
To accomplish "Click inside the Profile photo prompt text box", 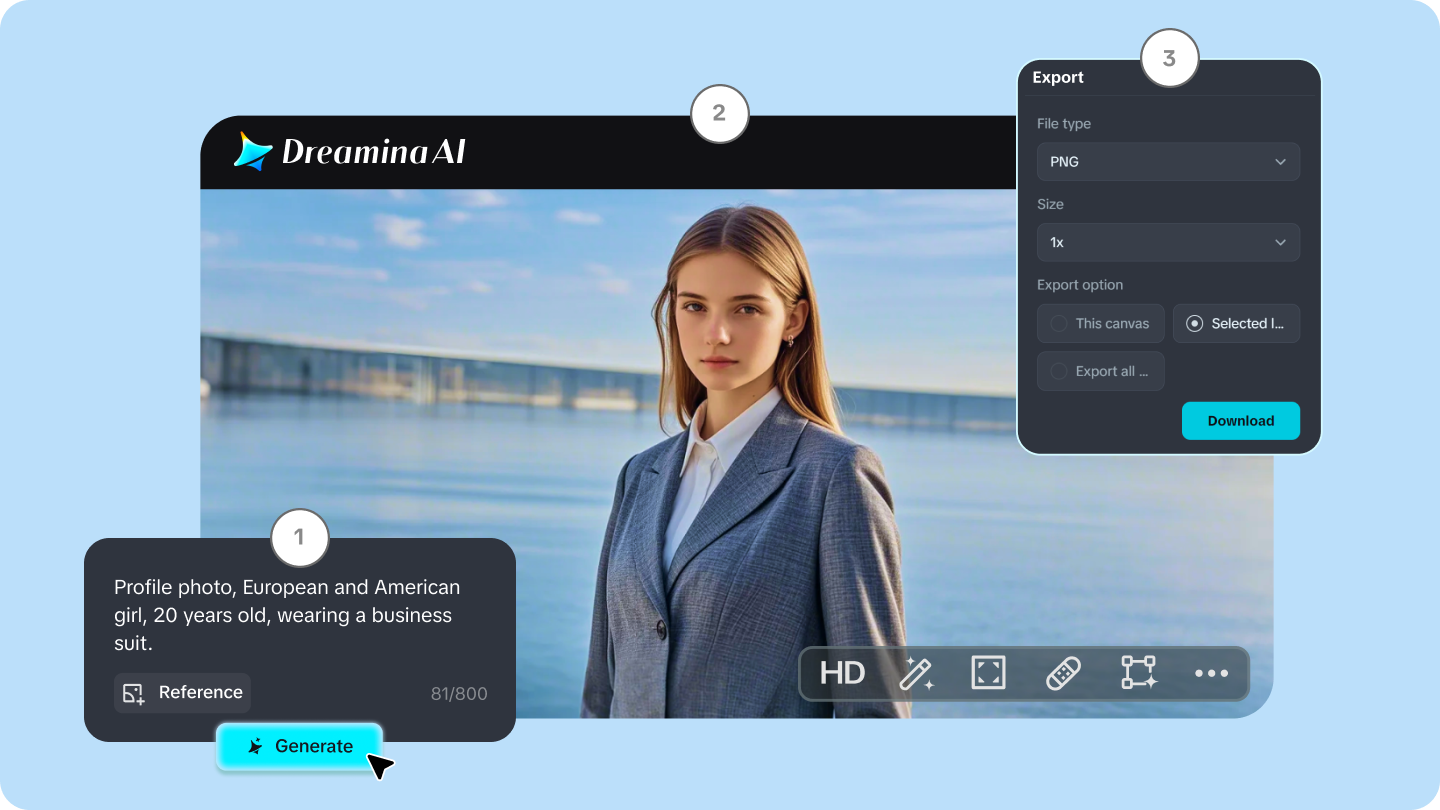I will pos(288,615).
